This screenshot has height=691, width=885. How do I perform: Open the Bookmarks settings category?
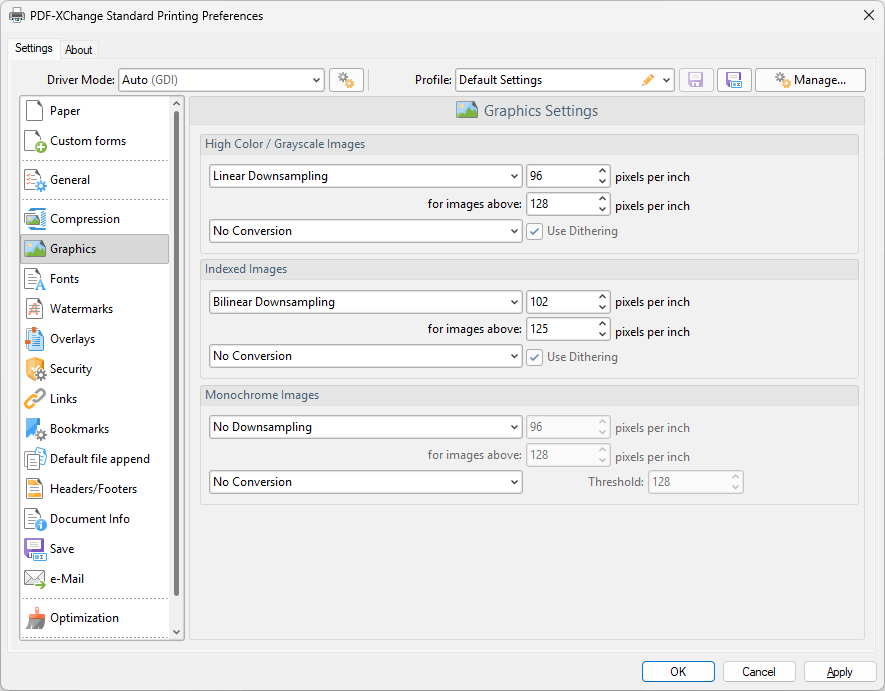[80, 429]
